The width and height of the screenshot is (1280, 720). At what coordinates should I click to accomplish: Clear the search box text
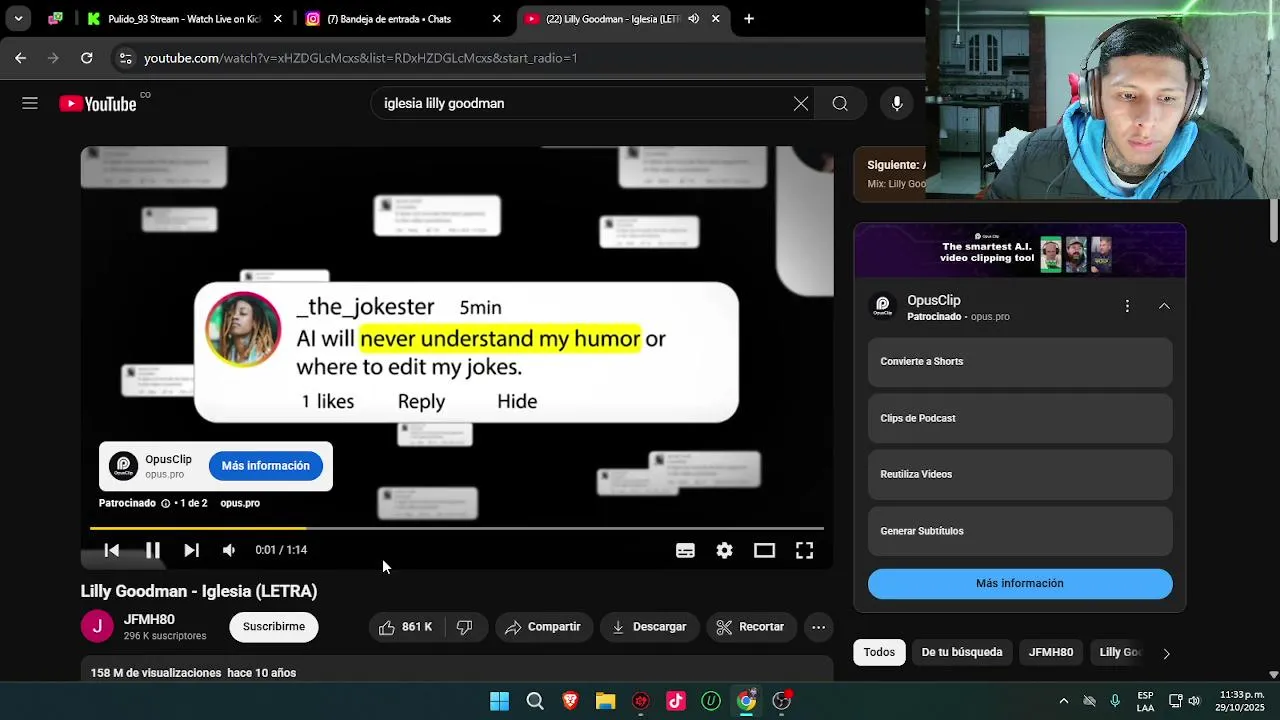[801, 103]
